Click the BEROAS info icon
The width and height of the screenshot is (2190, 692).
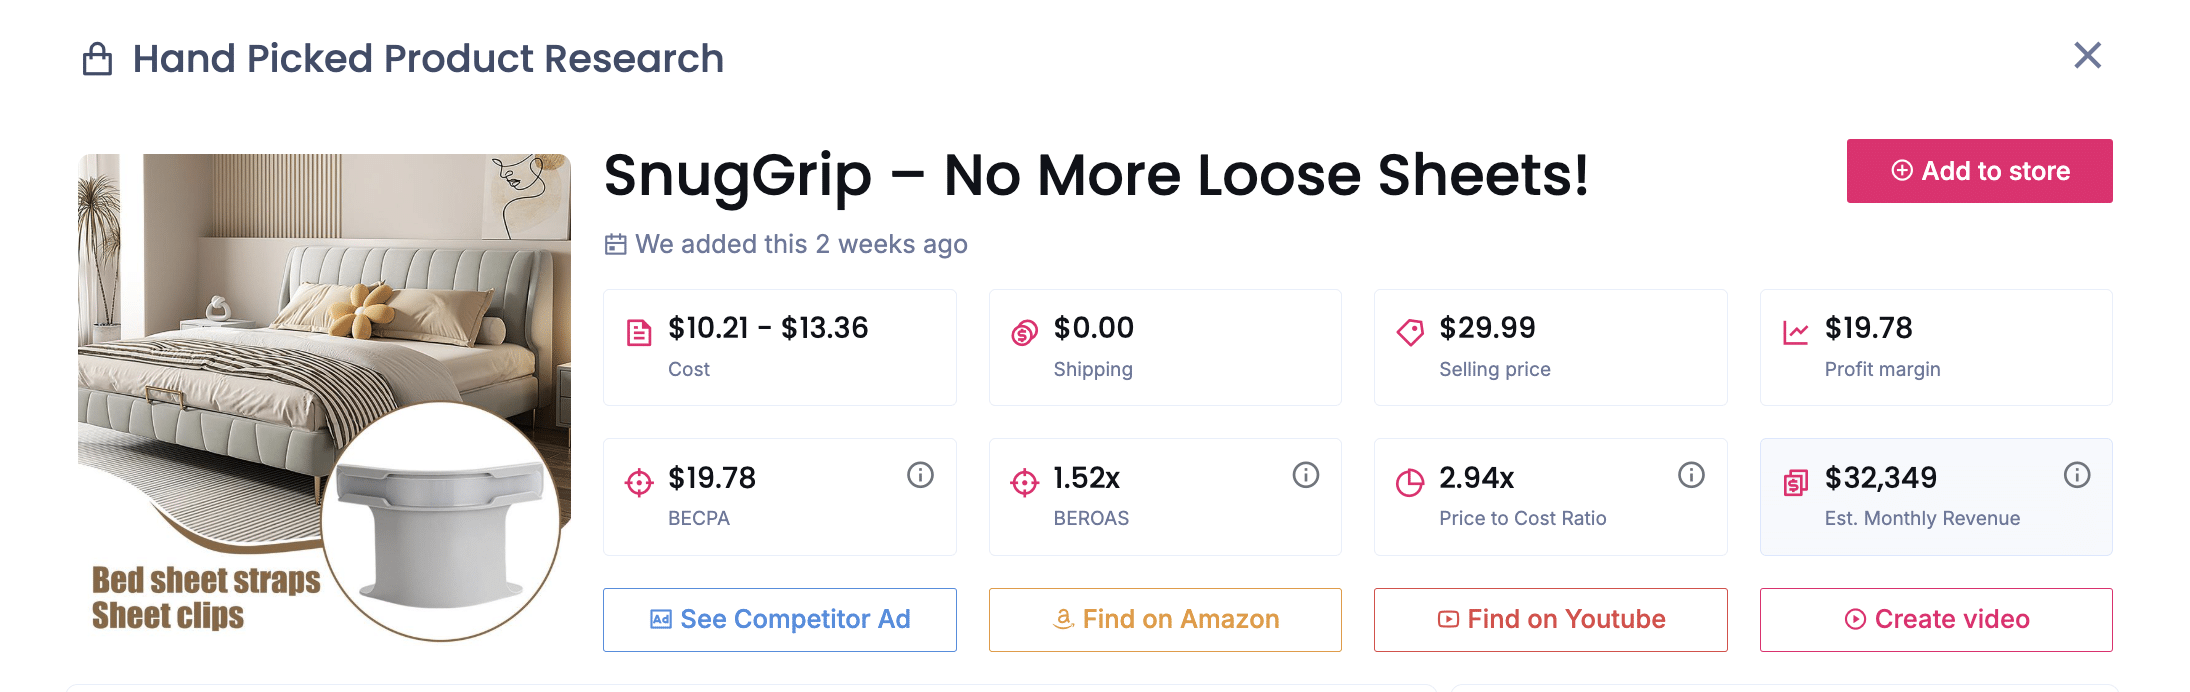click(x=1305, y=475)
